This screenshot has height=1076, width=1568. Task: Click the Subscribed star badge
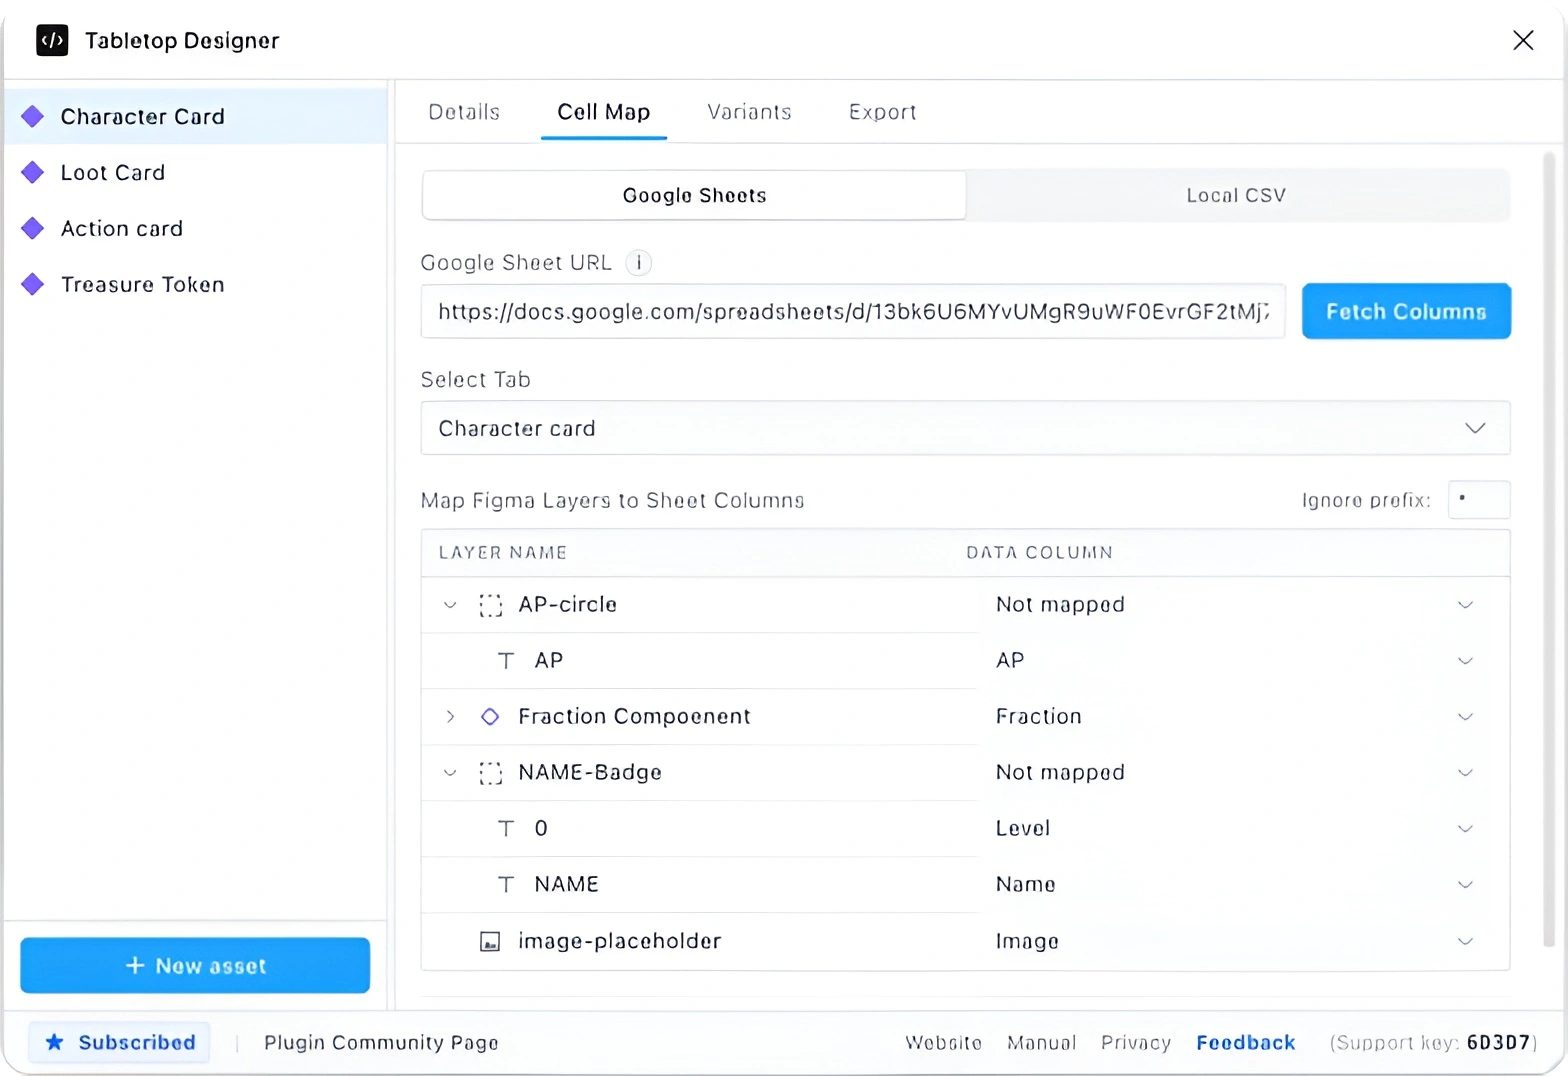(120, 1042)
